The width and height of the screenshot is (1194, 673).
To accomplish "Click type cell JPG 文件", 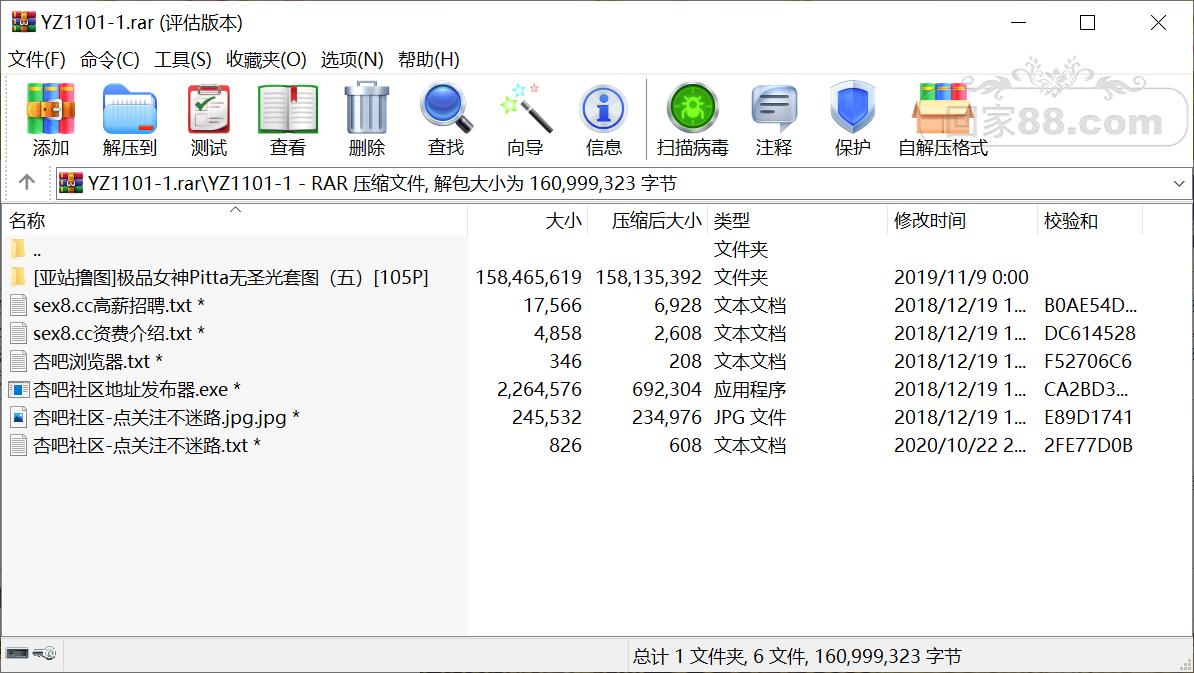I will click(749, 417).
